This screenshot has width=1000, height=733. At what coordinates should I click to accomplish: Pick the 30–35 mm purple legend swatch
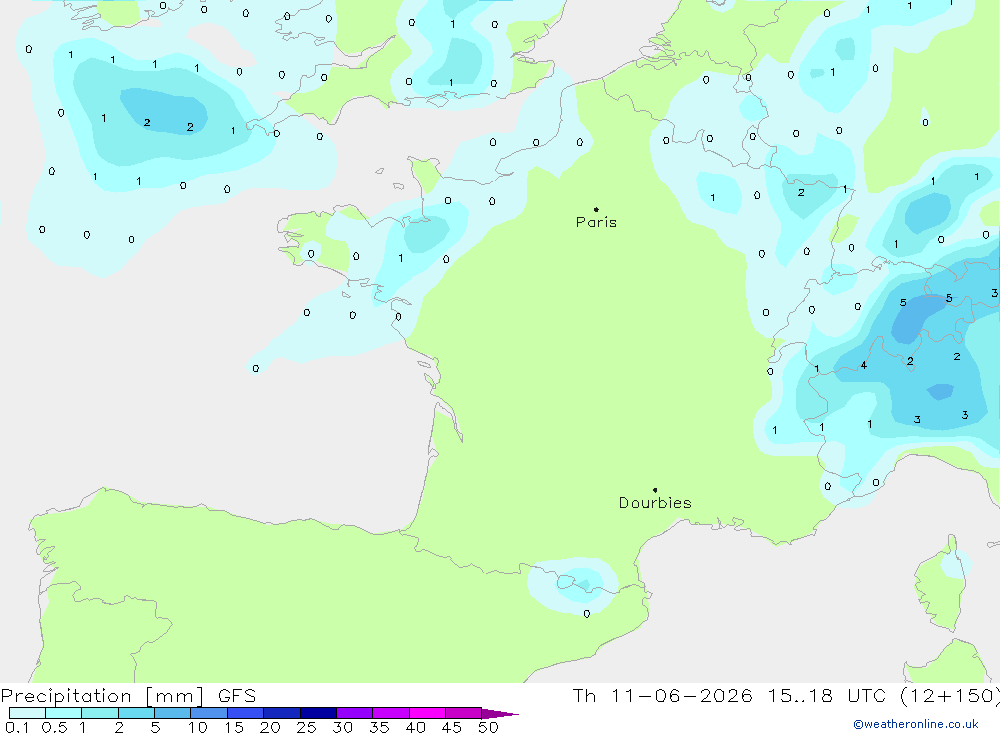pyautogui.click(x=355, y=713)
